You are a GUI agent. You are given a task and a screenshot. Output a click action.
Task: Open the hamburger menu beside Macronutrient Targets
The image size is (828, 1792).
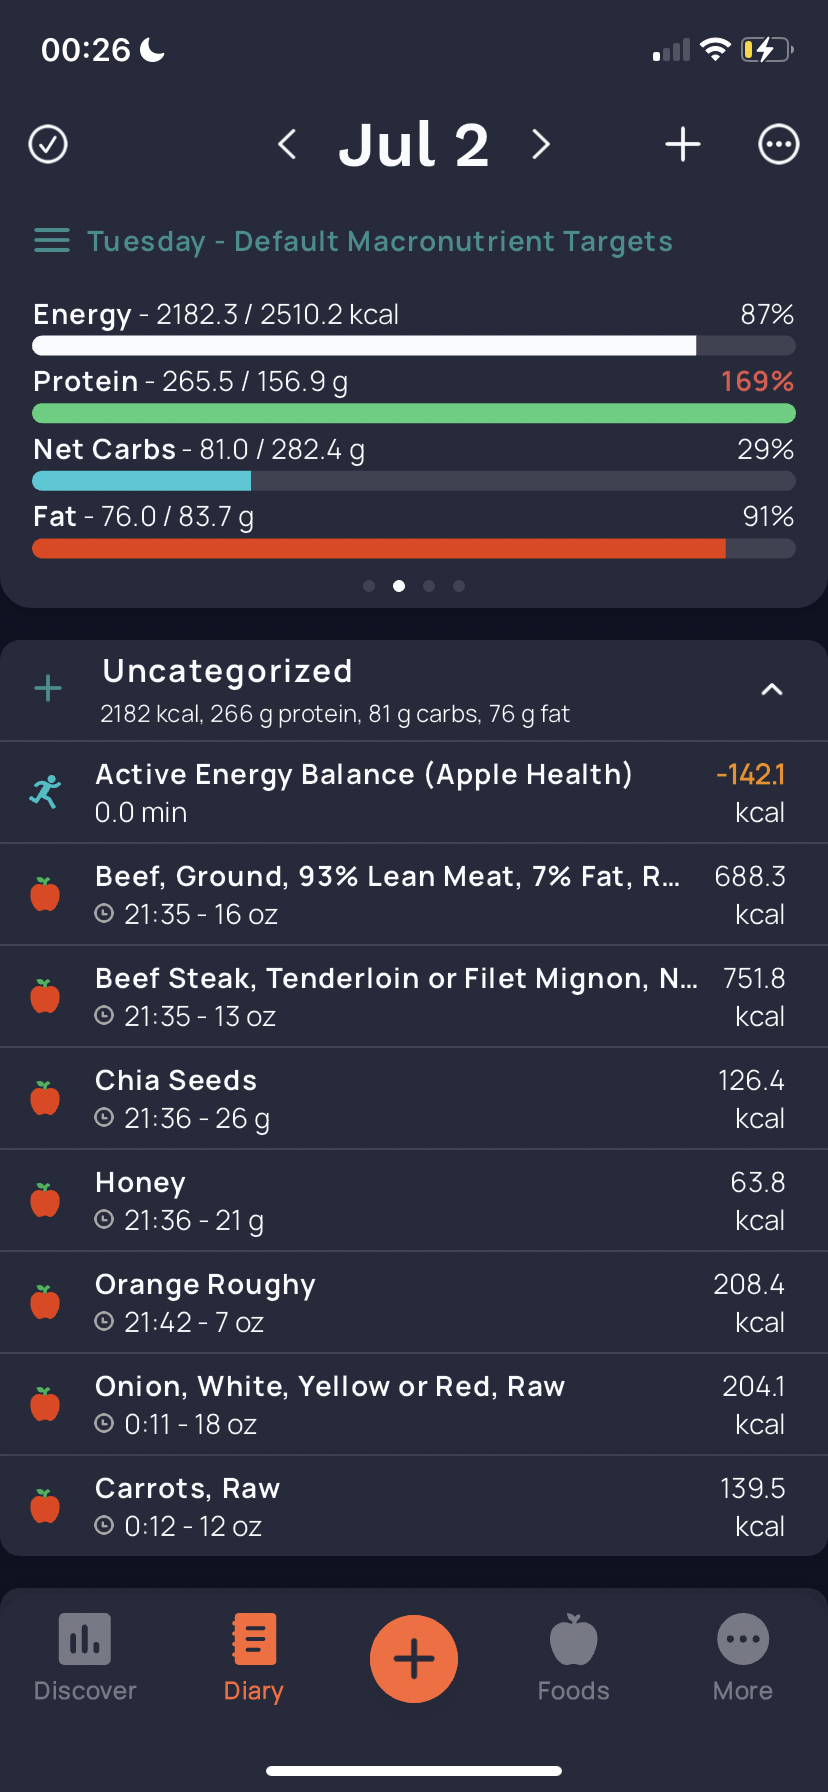[x=52, y=241]
